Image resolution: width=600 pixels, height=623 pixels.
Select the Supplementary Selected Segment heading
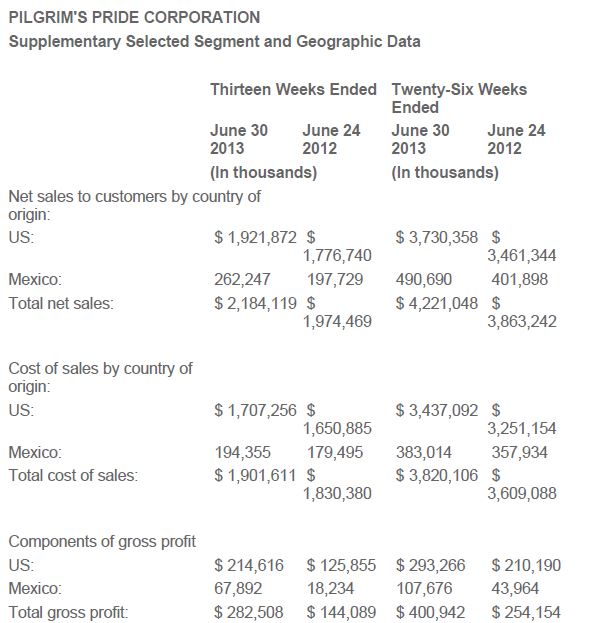pos(214,41)
